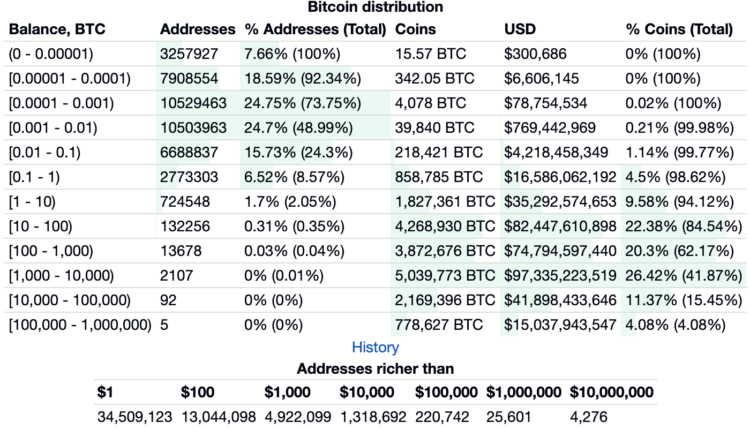
Task: Select the USD column header
Action: (x=522, y=30)
